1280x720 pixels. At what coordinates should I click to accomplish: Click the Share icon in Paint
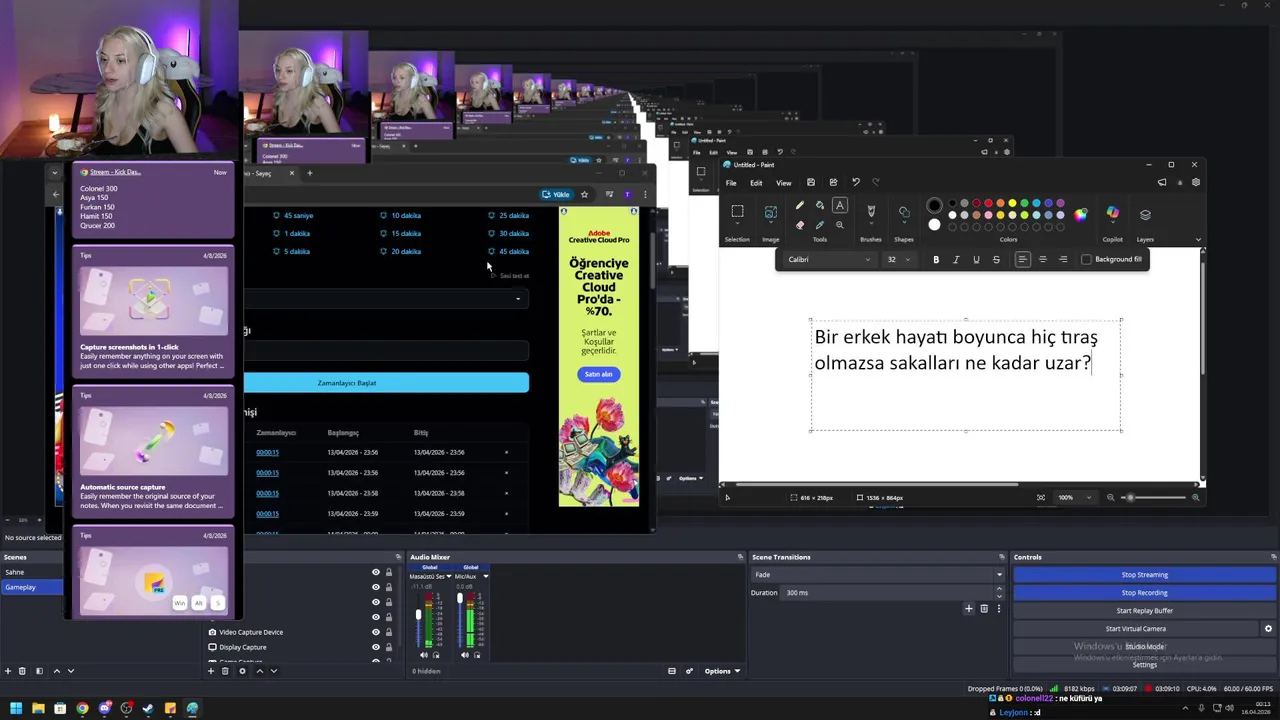pos(833,182)
